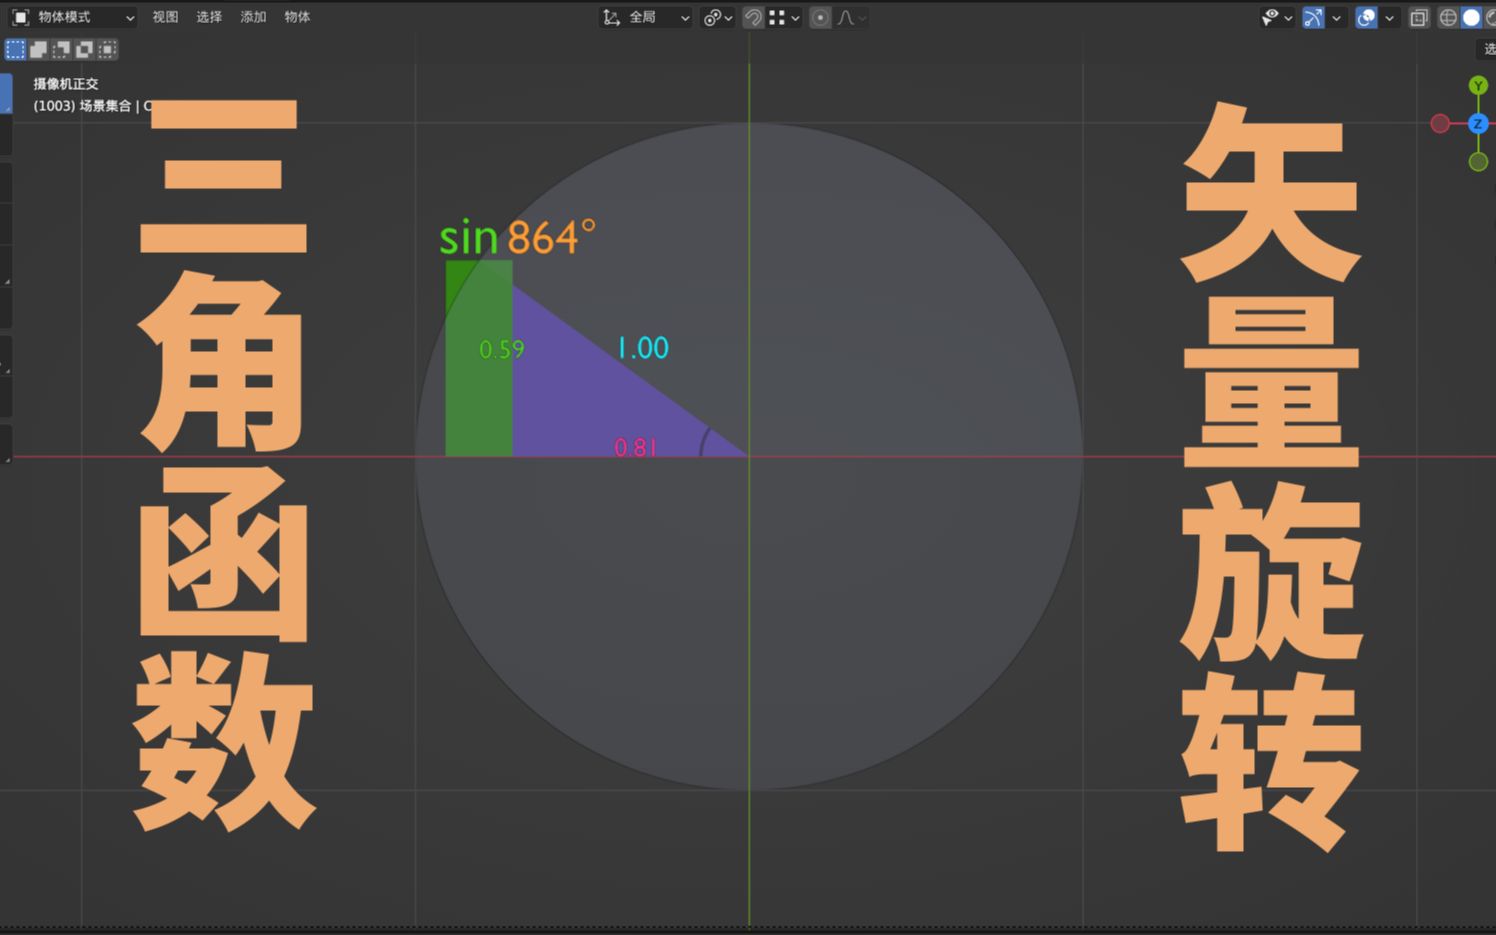Screen dimensions: 1496x935
Task: Expand the gizmo options arrow
Action: pyautogui.click(x=1336, y=17)
